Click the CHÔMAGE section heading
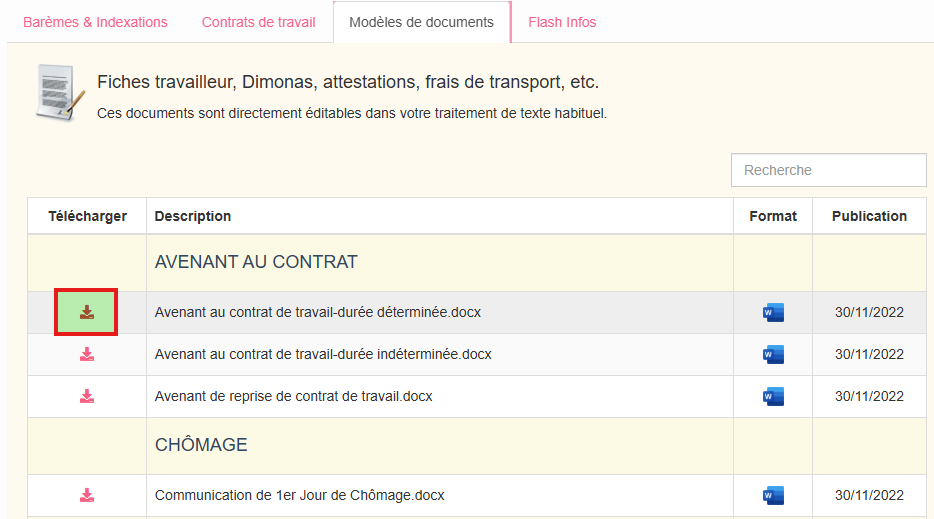Viewport: 934px width, 519px height. tap(201, 445)
